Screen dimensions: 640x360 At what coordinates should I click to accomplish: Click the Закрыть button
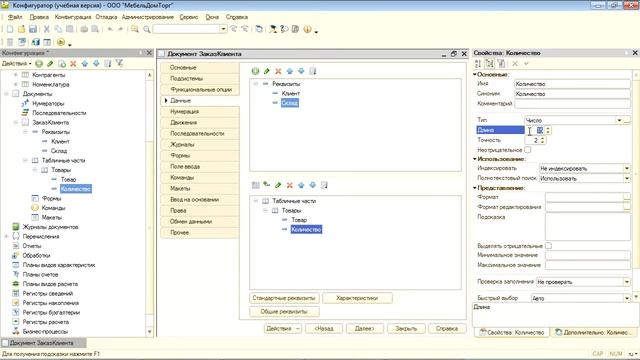click(406, 328)
